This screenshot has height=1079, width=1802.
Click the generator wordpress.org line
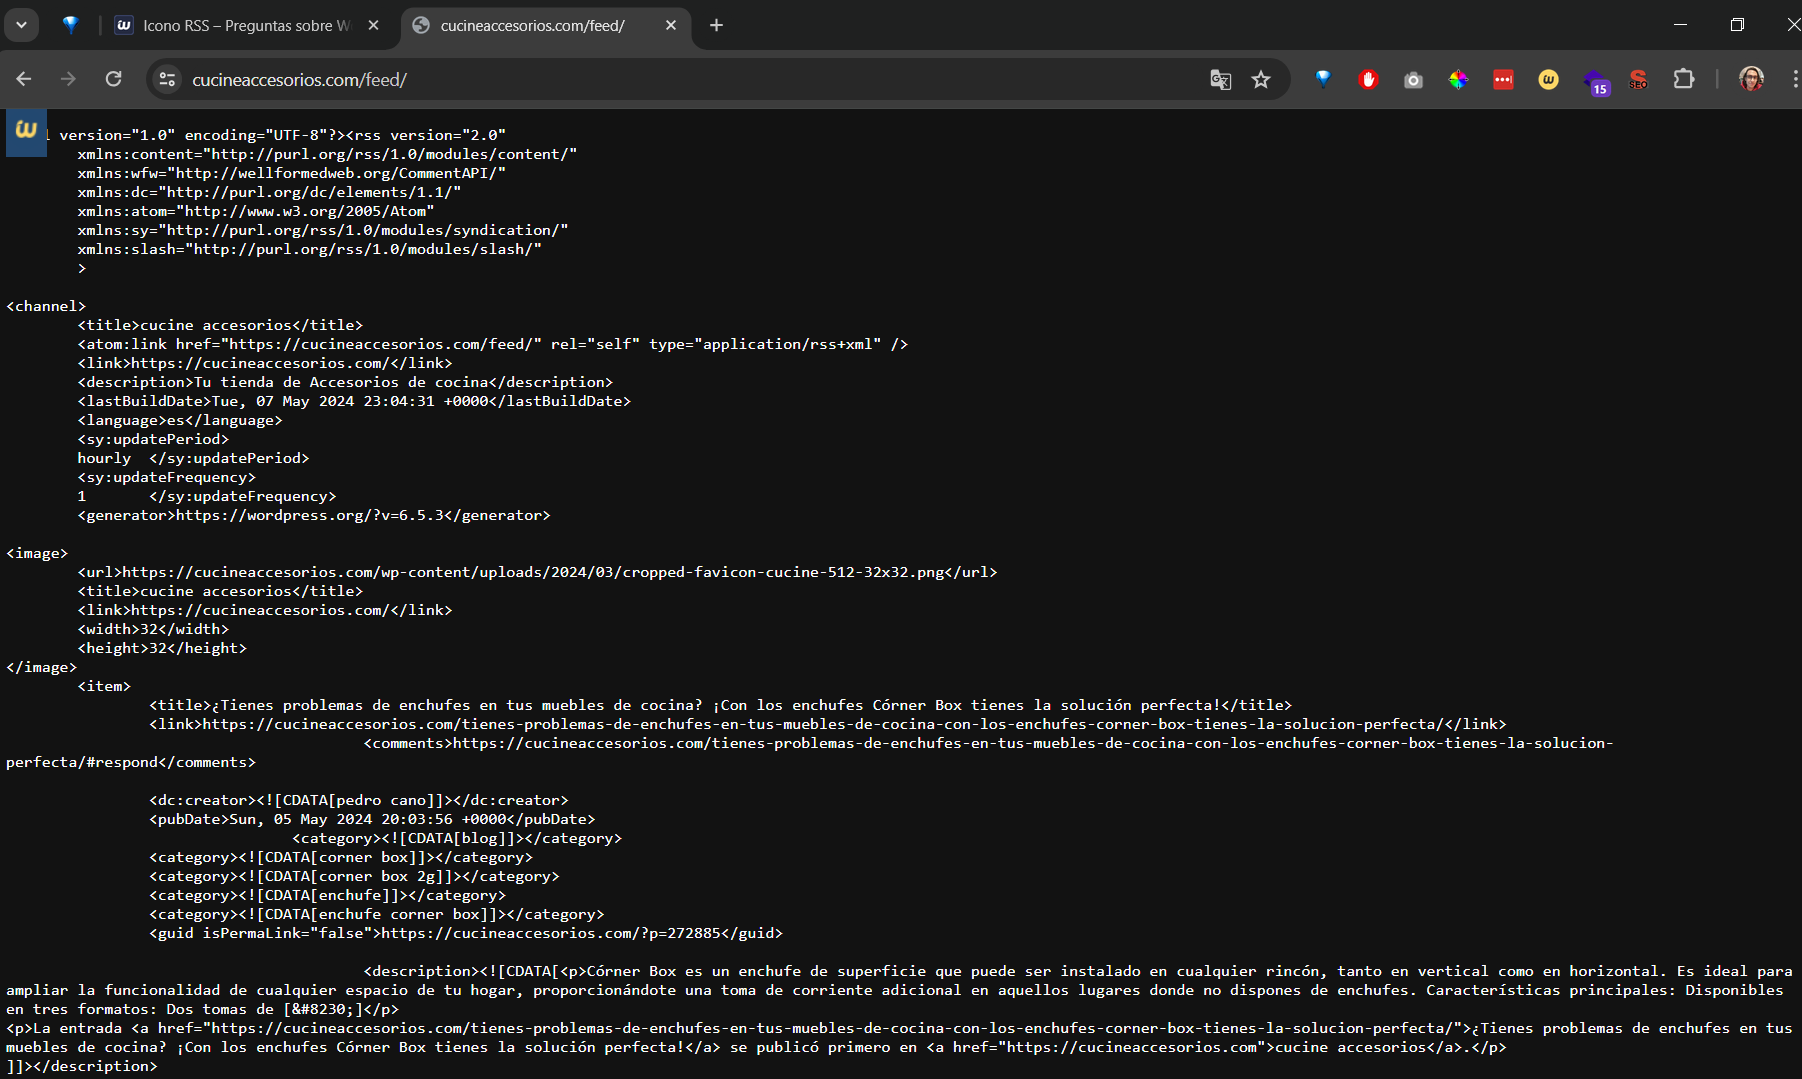point(314,515)
